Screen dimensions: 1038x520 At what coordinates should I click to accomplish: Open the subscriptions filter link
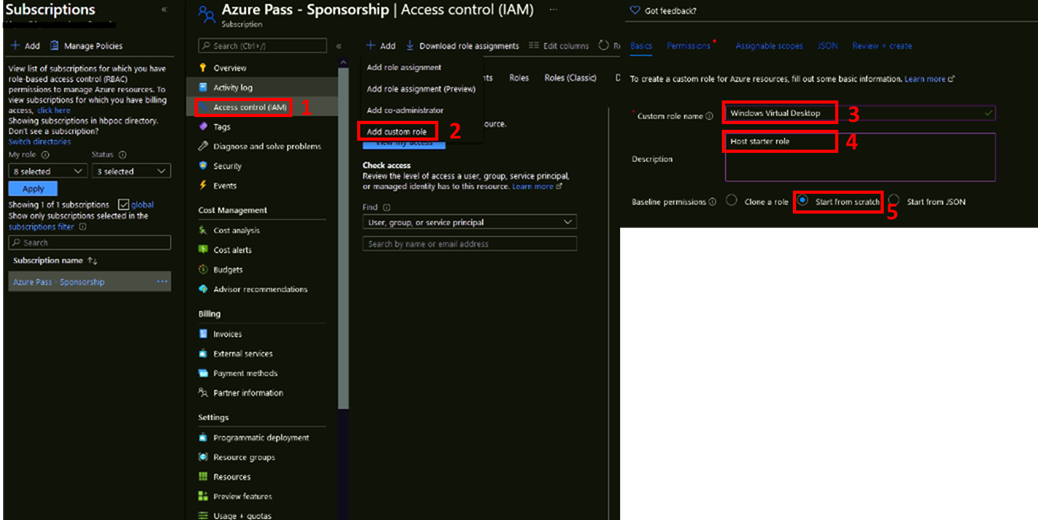pos(41,226)
